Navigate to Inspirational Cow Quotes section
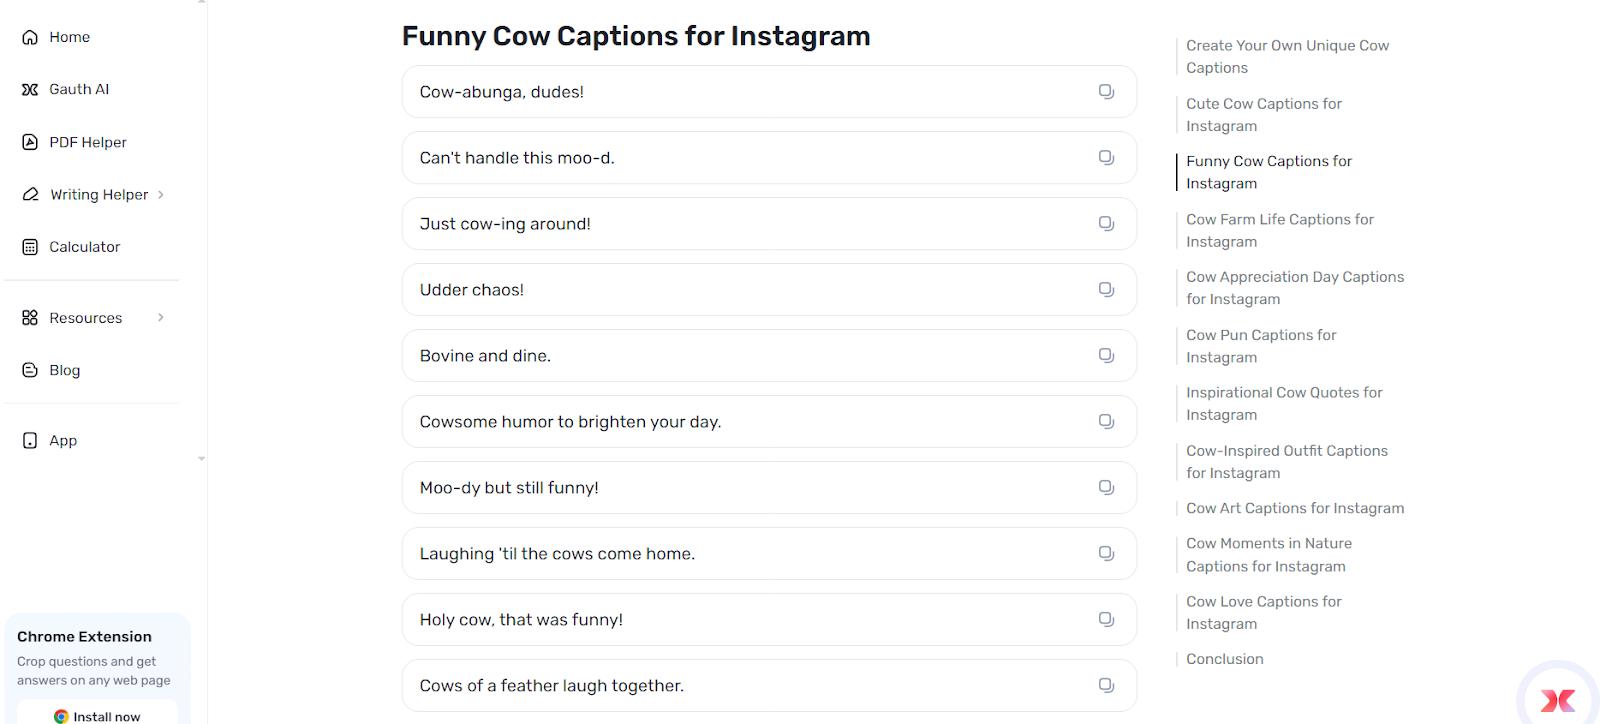This screenshot has width=1600, height=724. (1284, 403)
